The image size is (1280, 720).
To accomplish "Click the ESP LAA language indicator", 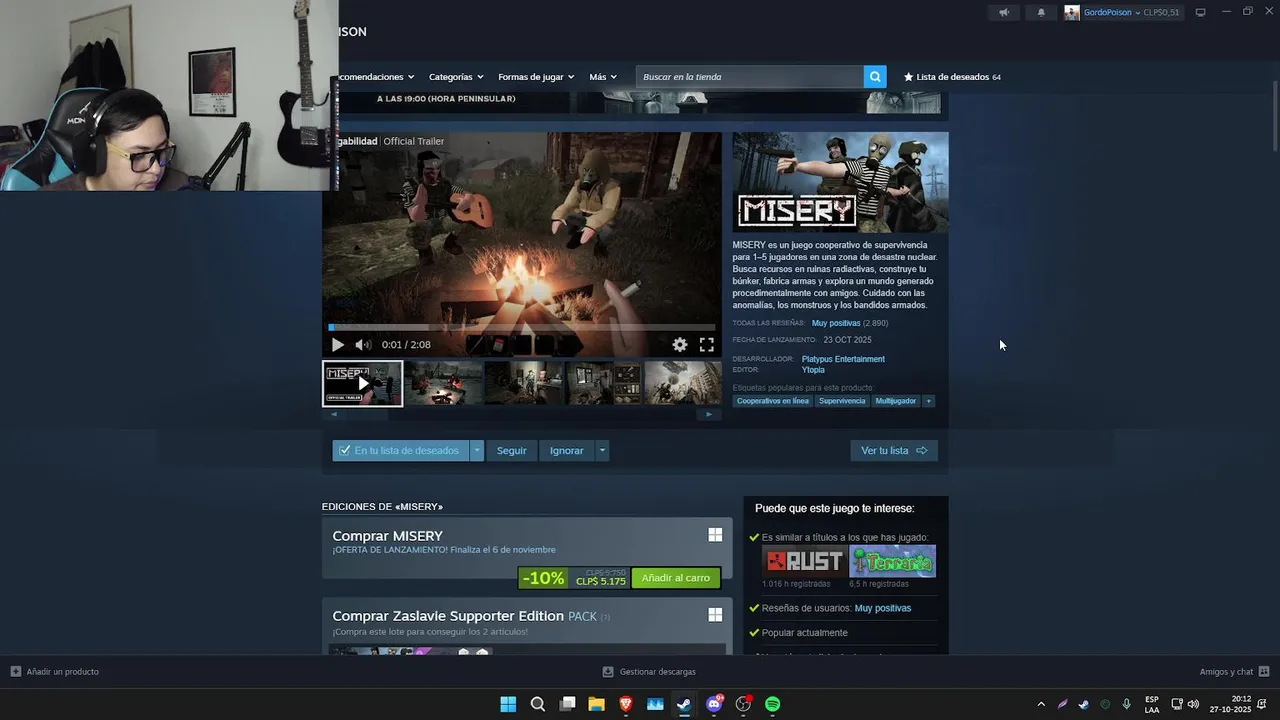I will 1152,705.
